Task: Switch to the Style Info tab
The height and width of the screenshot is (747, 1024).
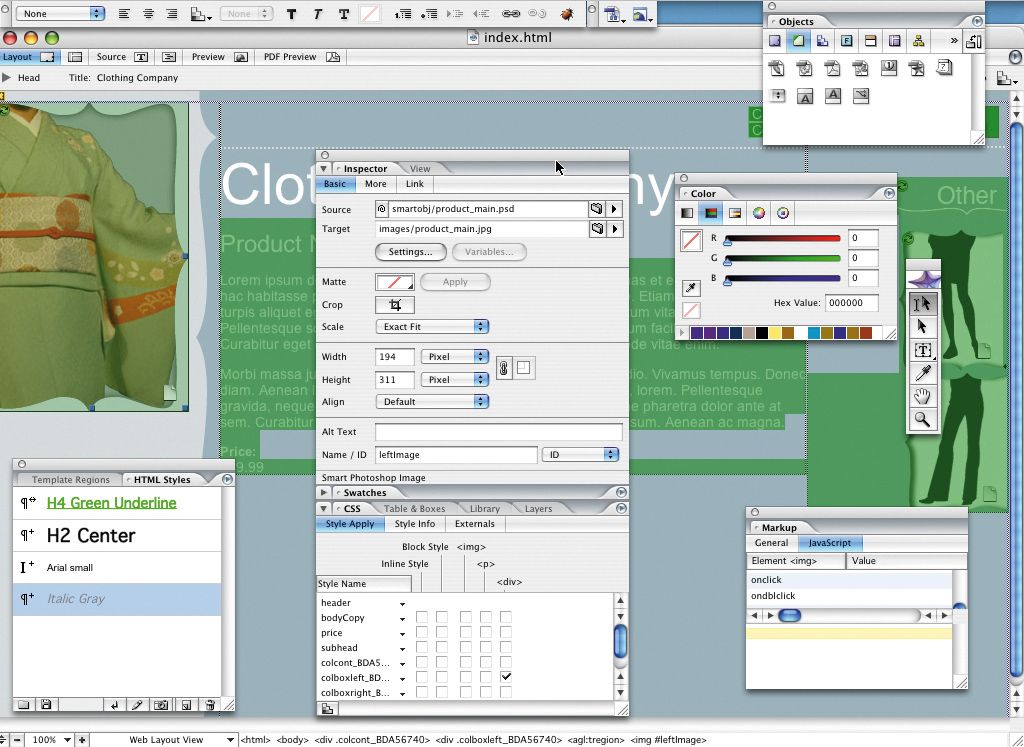Action: 415,524
